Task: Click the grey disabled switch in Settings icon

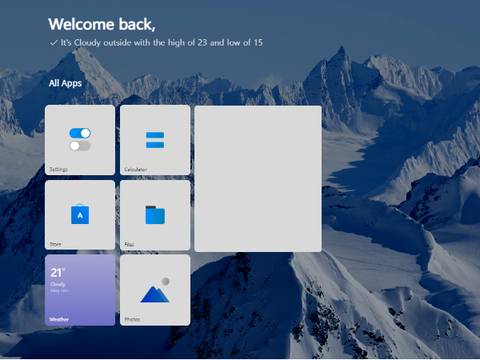Action: click(x=80, y=146)
